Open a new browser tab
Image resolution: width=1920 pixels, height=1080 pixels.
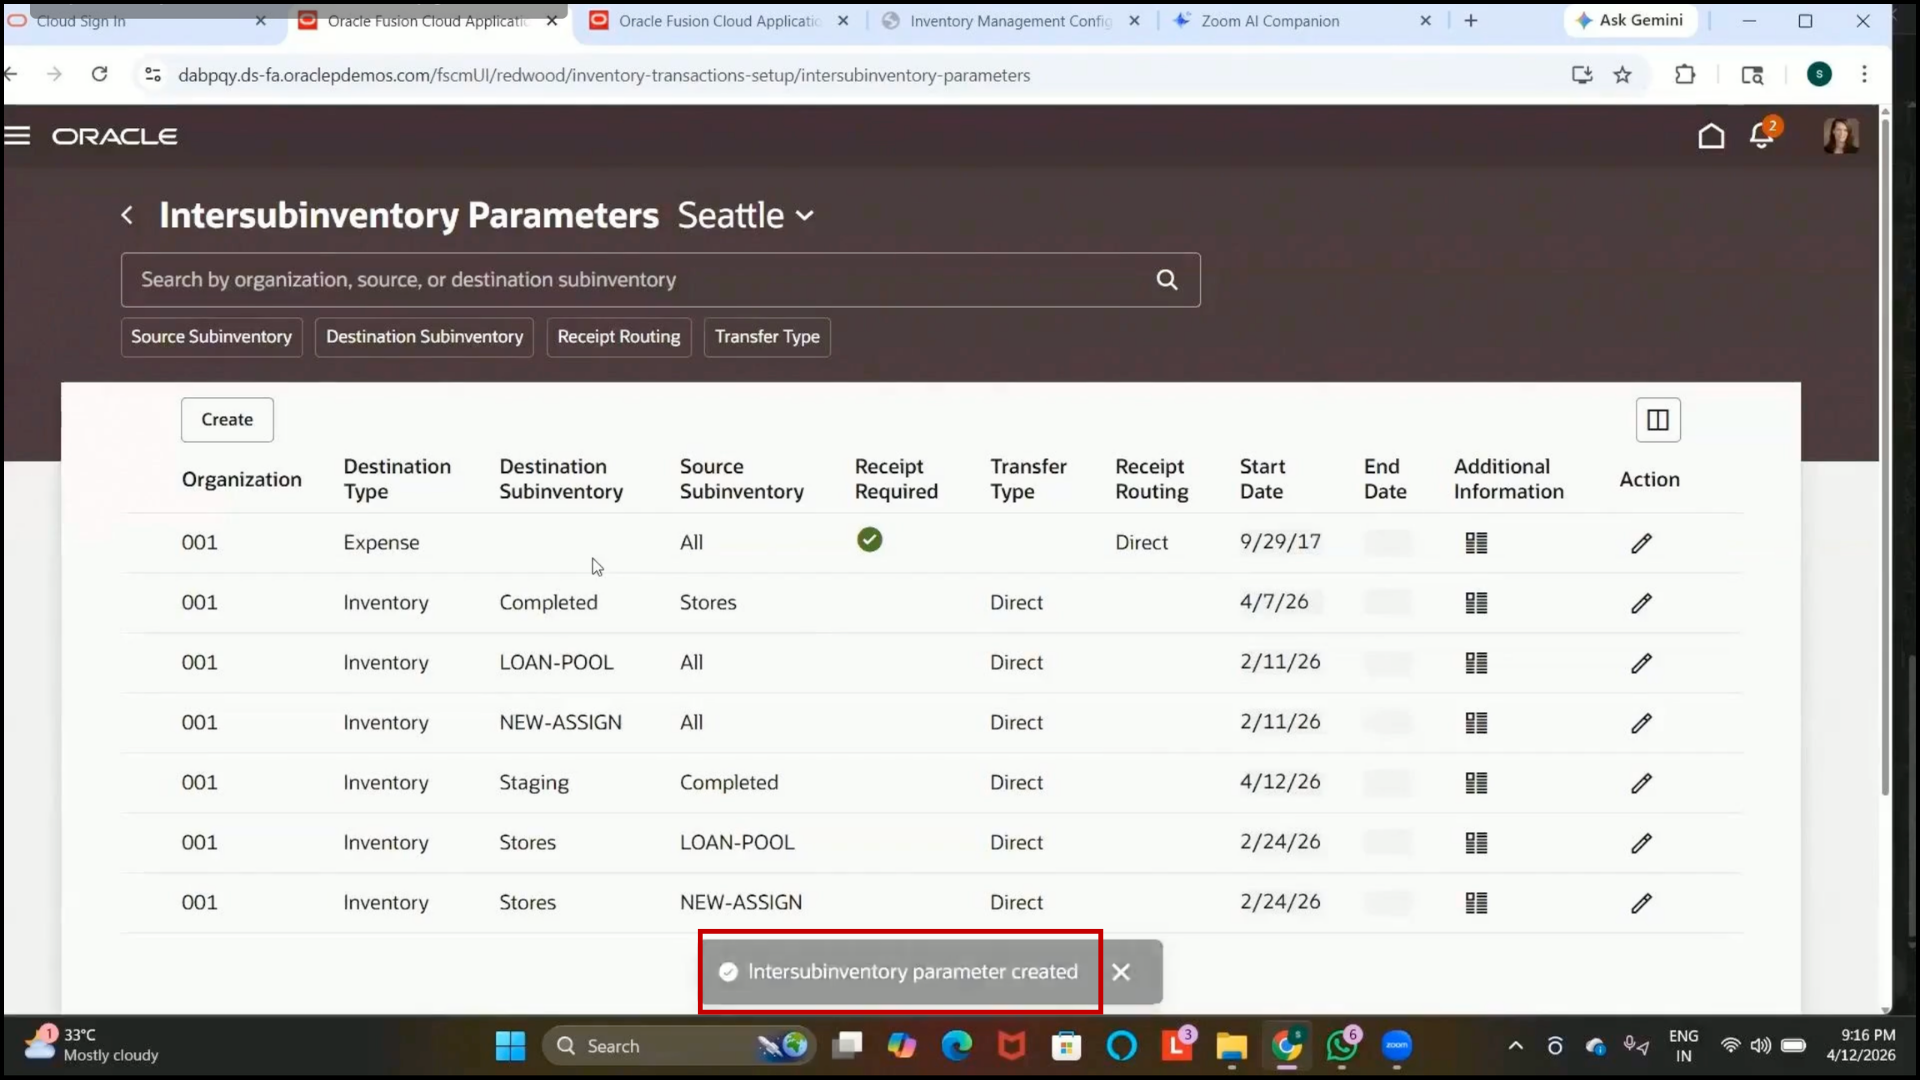click(x=1471, y=21)
